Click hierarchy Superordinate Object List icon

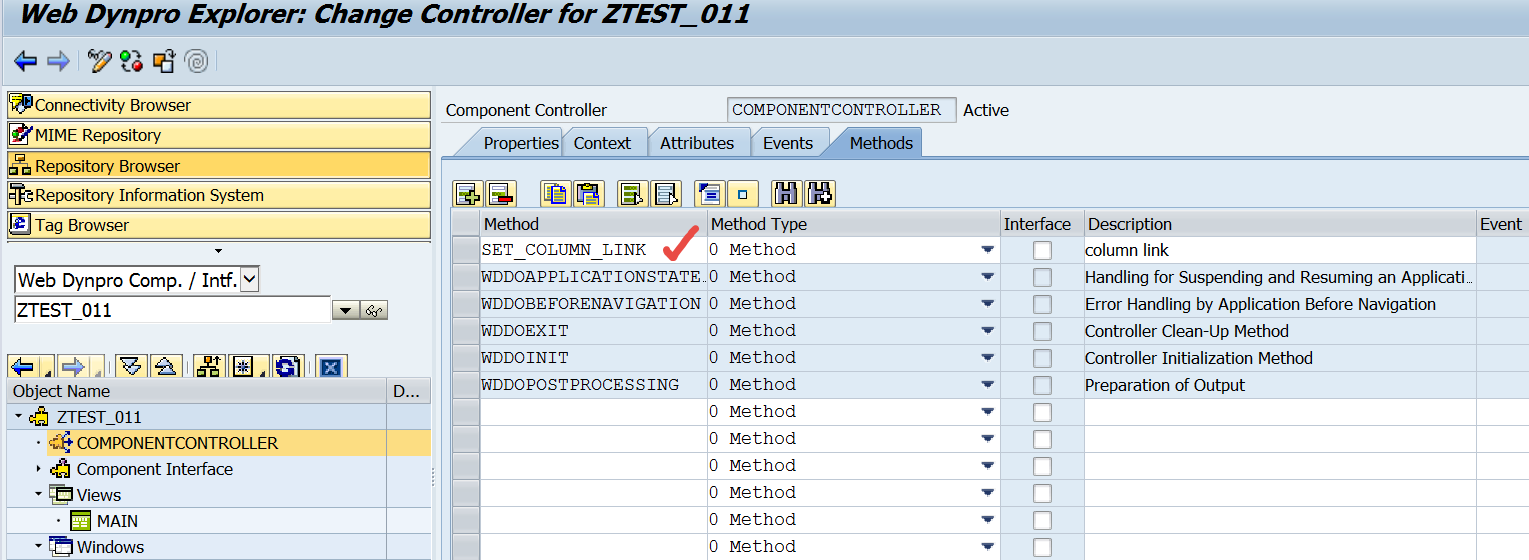pos(208,367)
